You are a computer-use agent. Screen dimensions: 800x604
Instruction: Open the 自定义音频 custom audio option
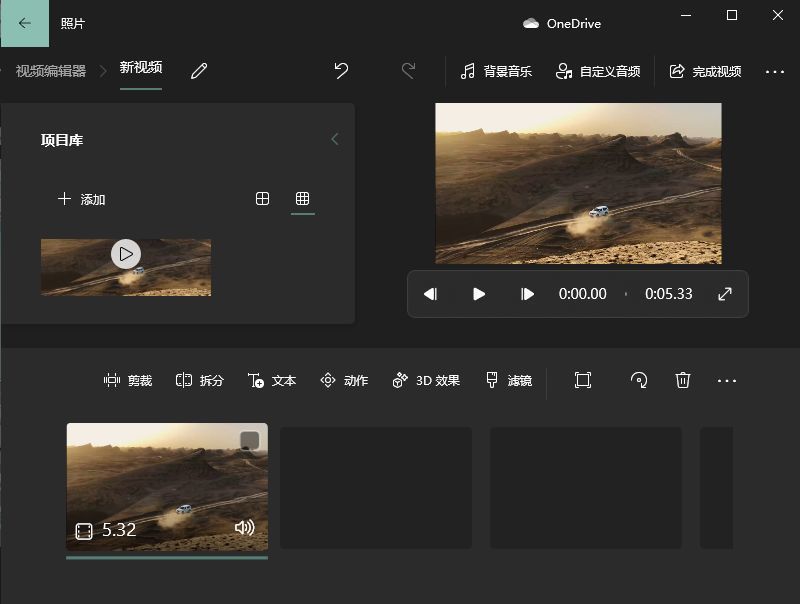[x=598, y=71]
